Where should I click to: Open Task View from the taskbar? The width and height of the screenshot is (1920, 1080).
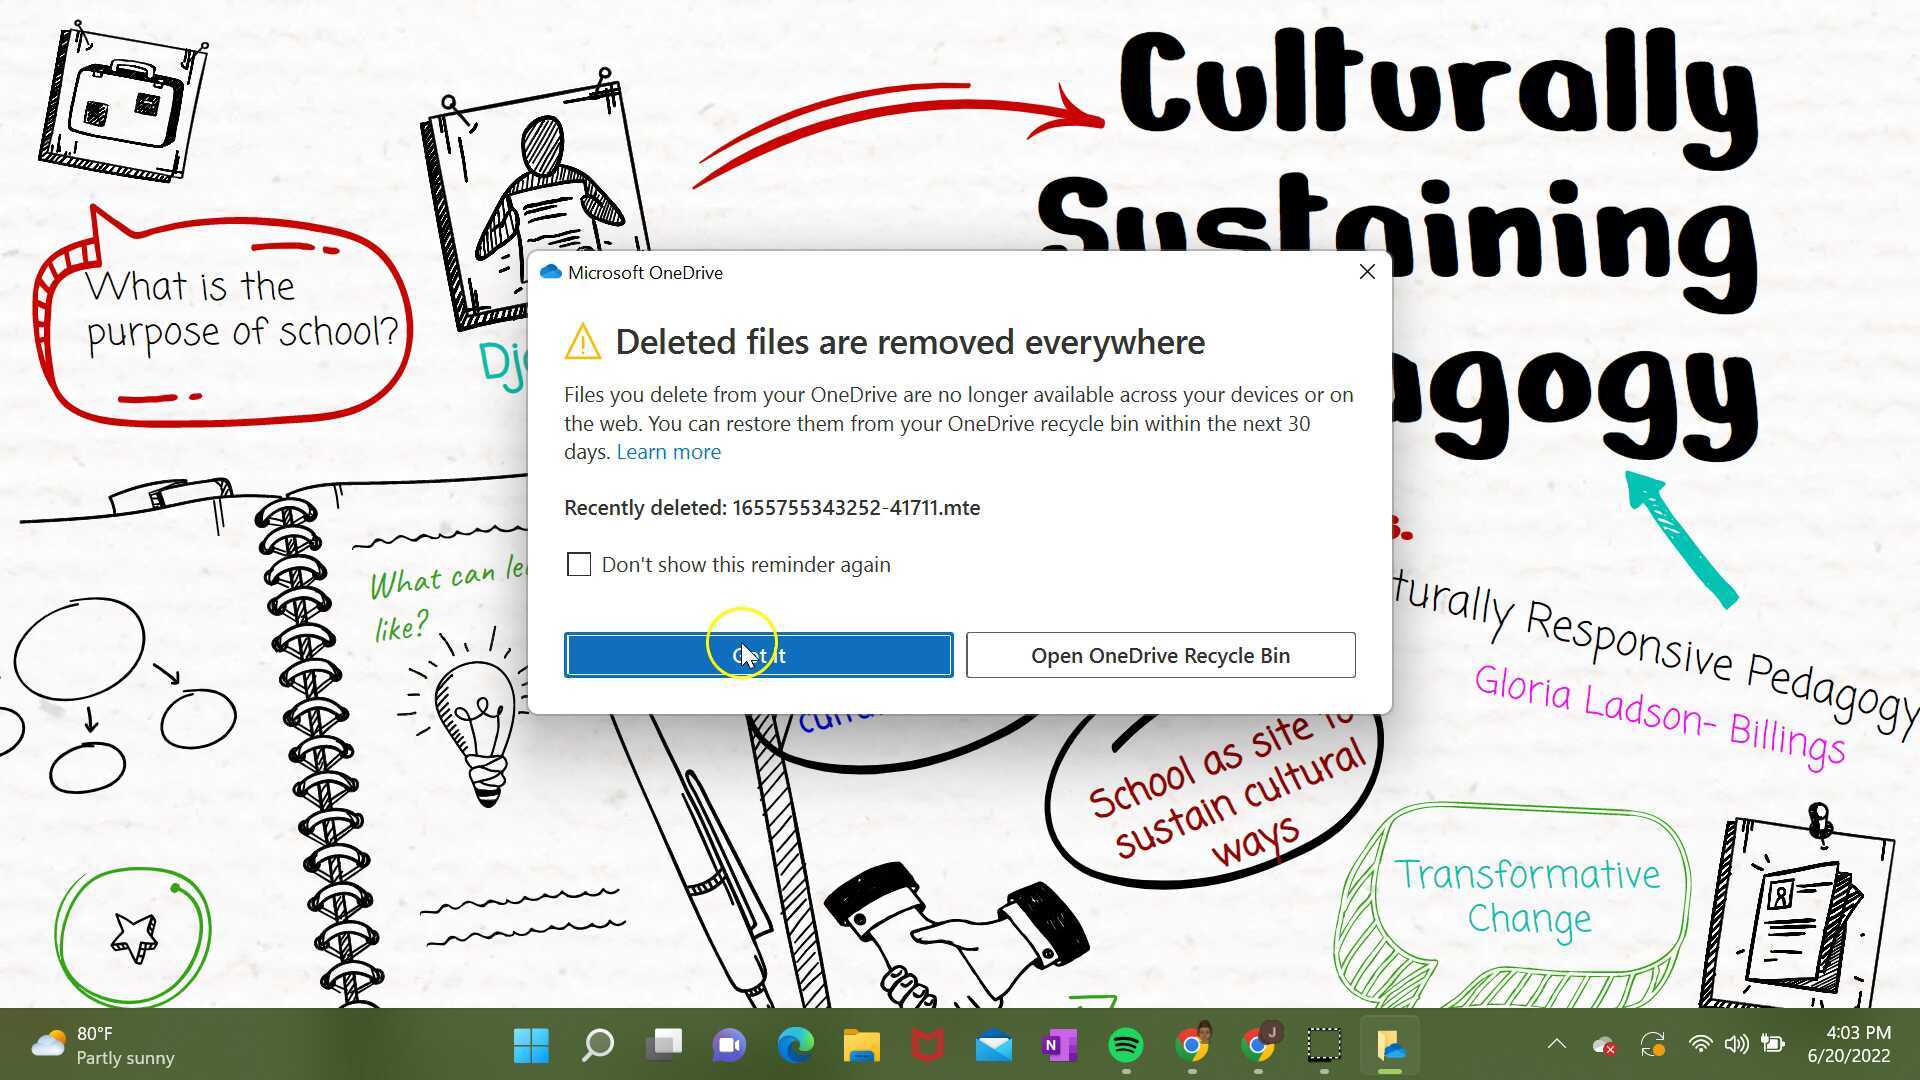[663, 1046]
